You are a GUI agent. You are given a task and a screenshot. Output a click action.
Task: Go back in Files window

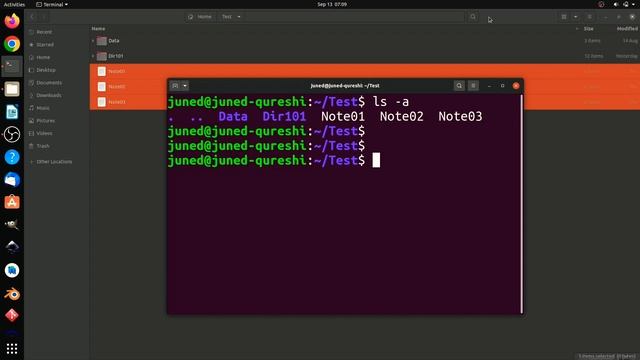pyautogui.click(x=32, y=17)
